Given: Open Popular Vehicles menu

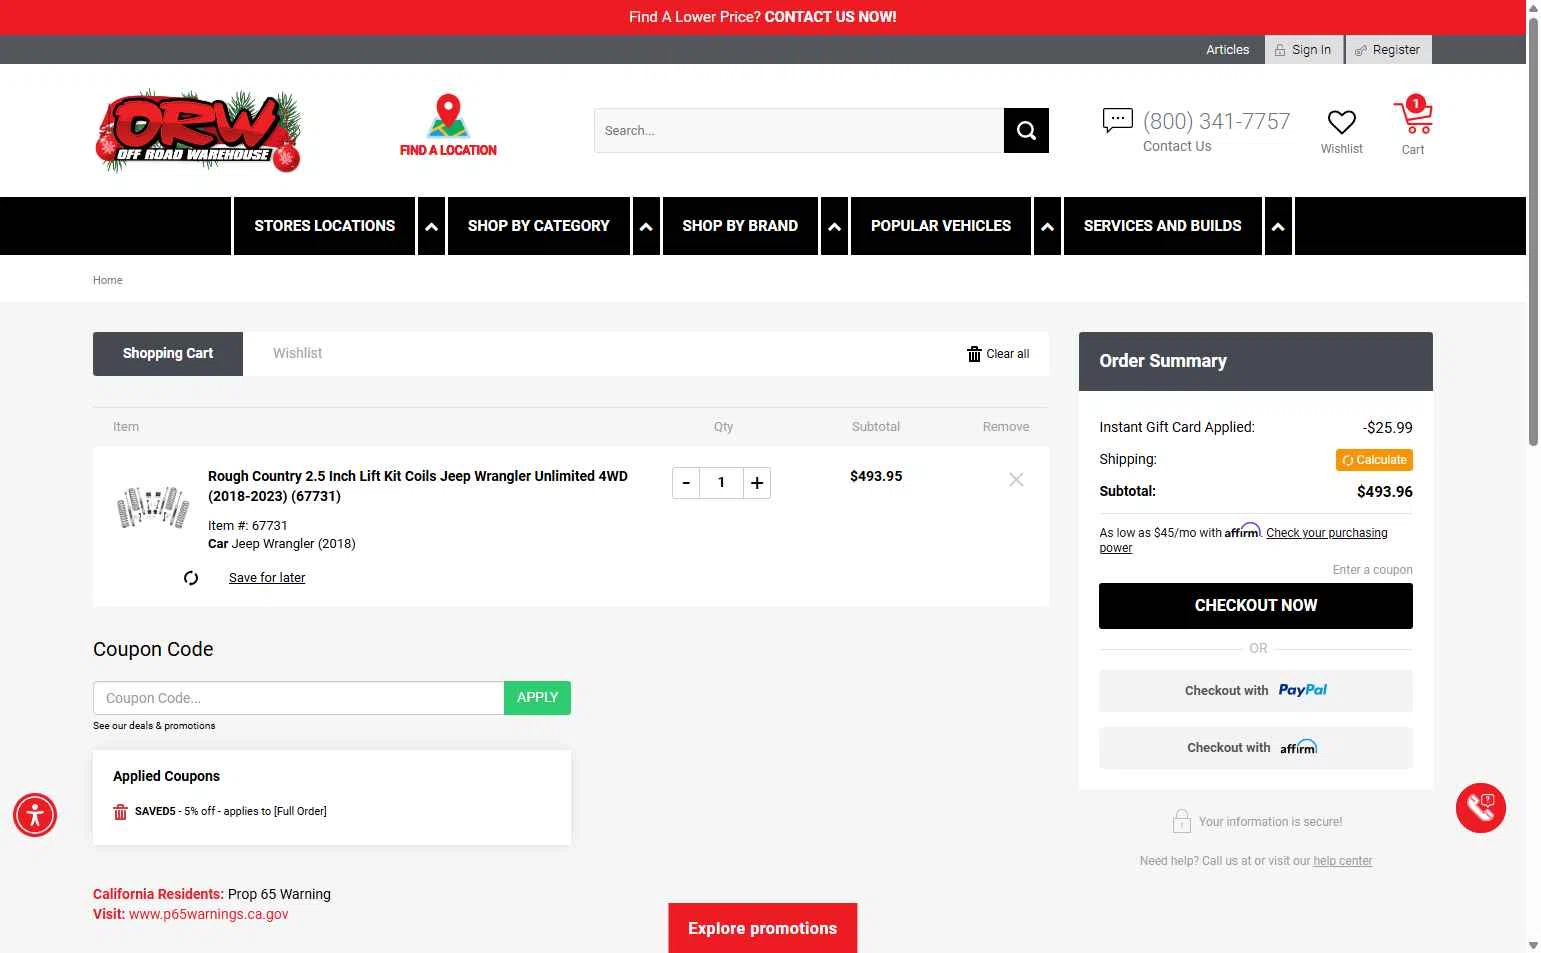Looking at the screenshot, I should click(941, 226).
